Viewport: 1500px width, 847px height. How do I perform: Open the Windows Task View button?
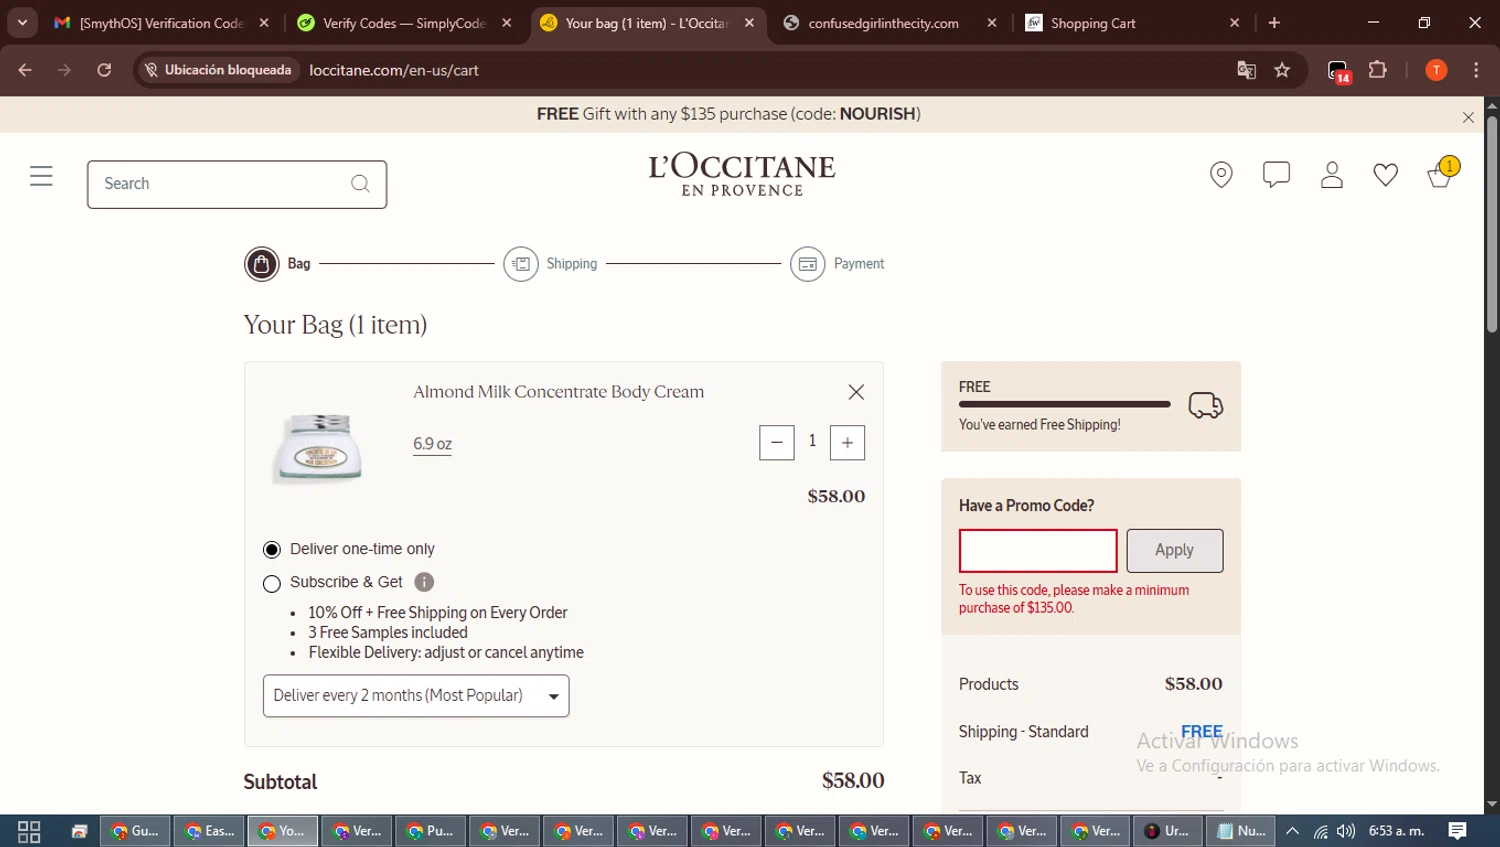point(29,831)
